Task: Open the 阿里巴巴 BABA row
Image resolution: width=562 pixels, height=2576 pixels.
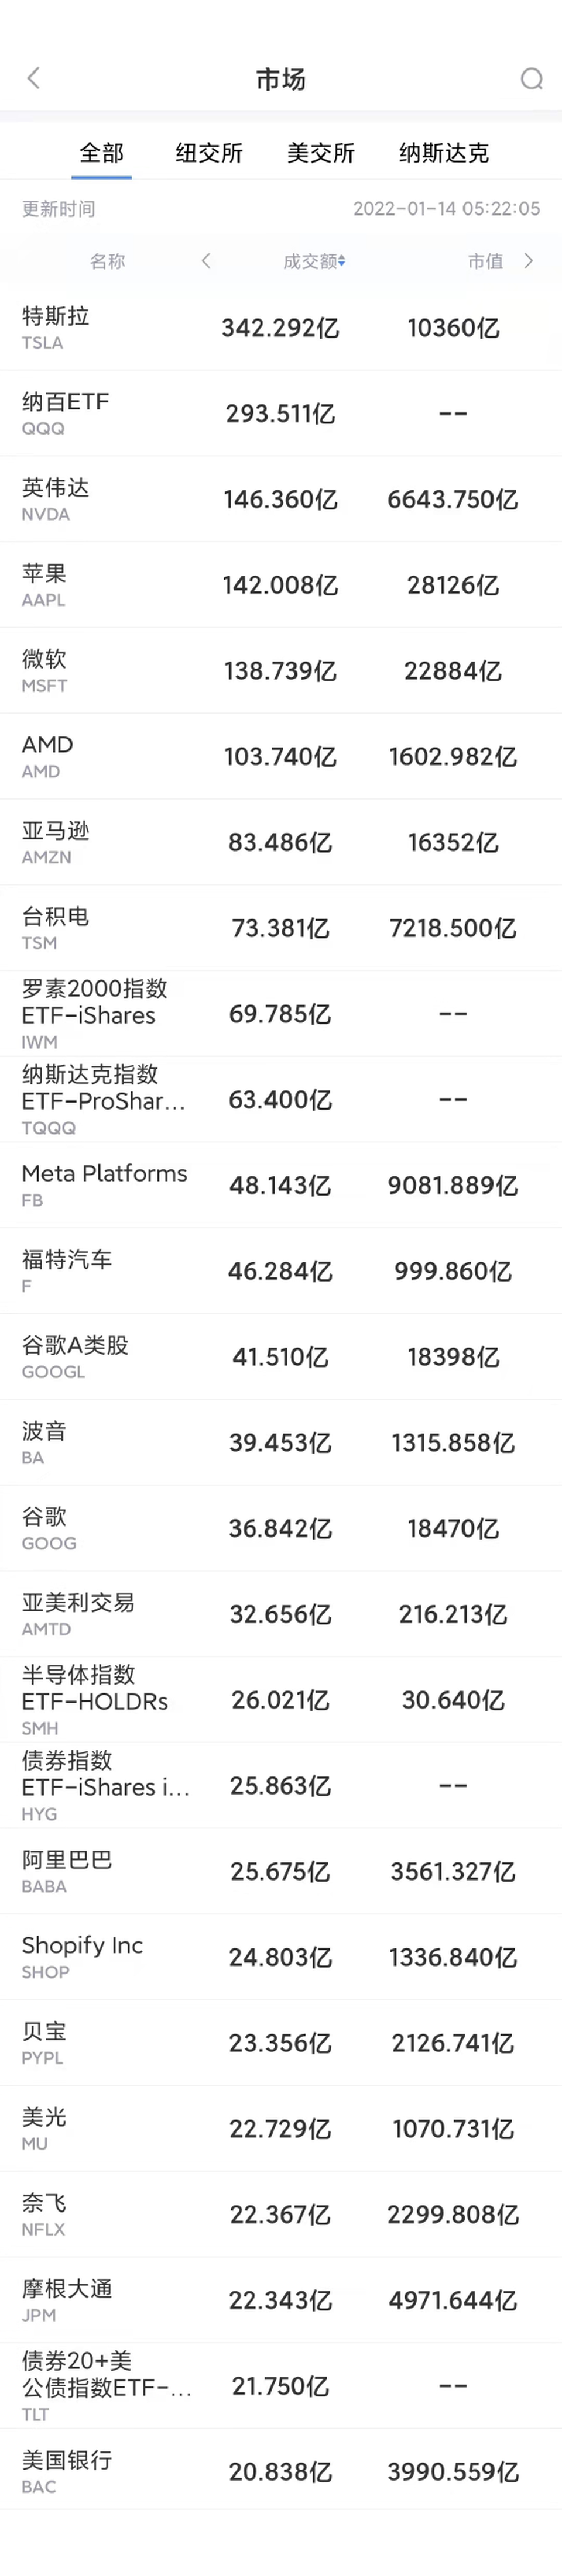Action: (281, 1871)
